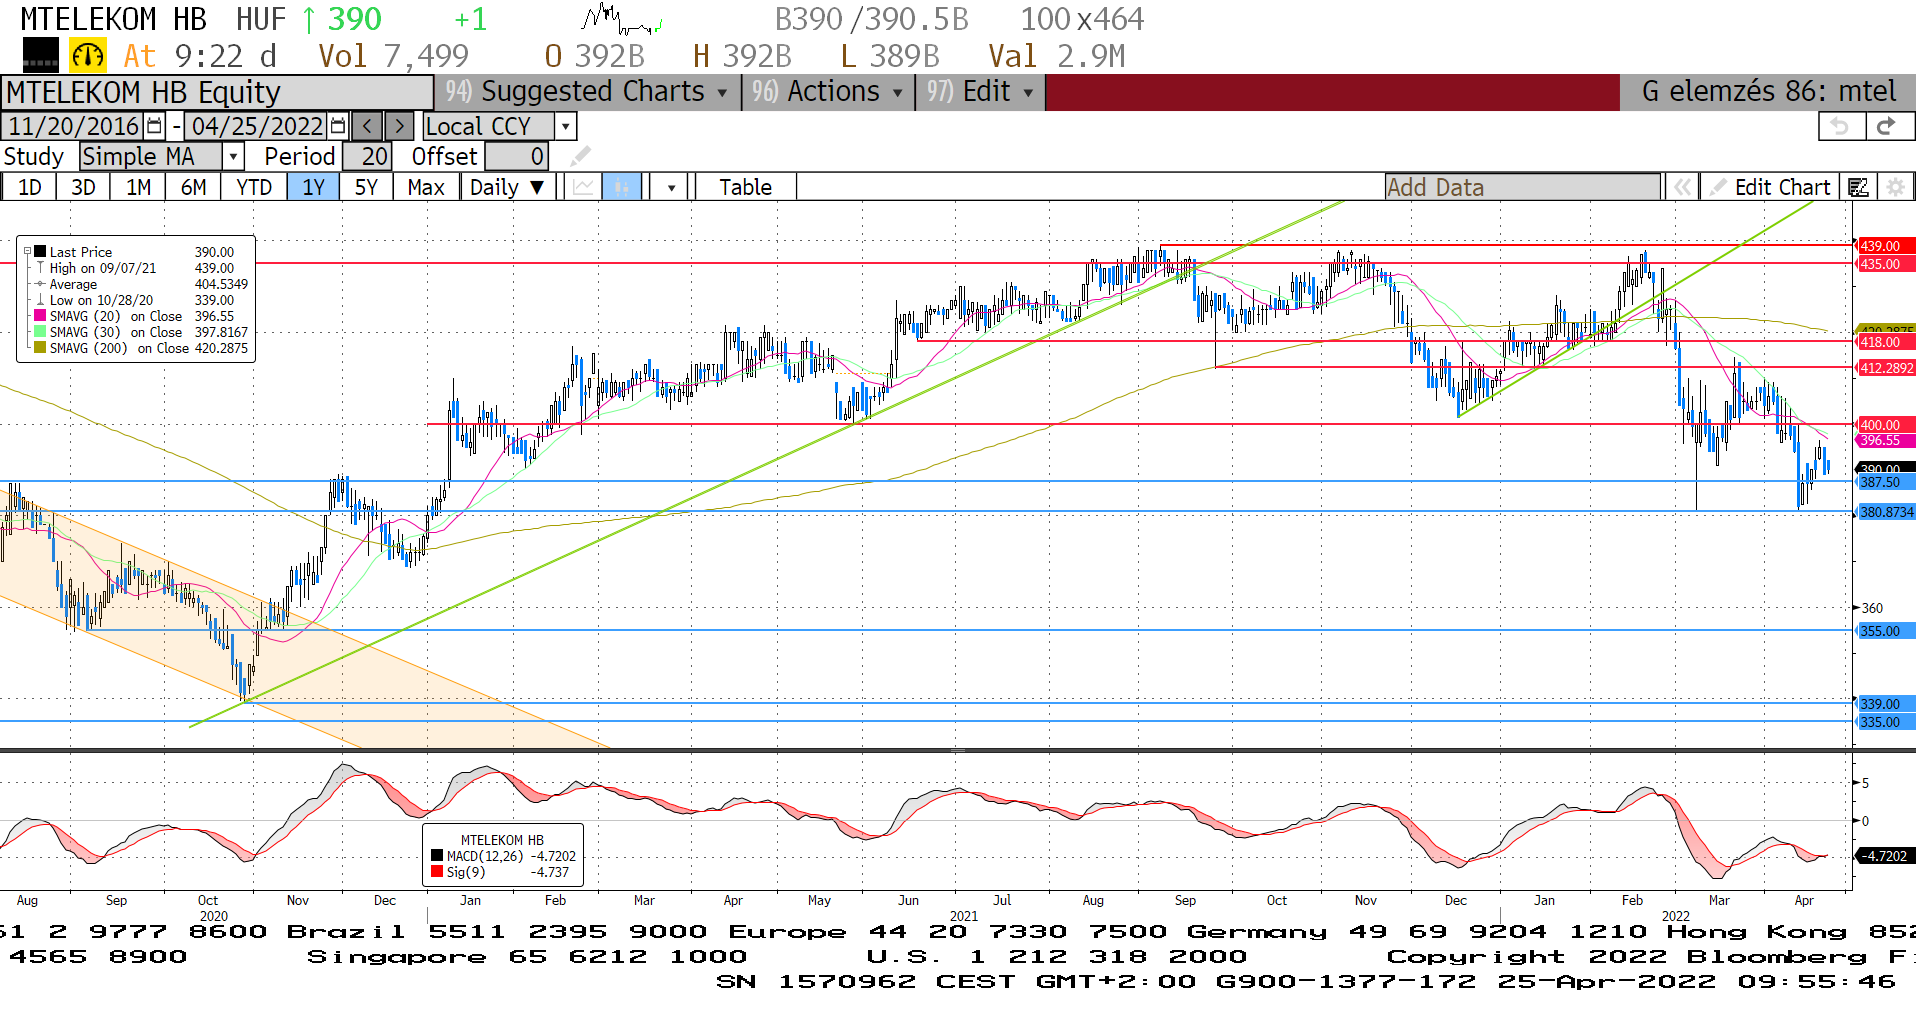Click the black box icon near ticker
This screenshot has width=1916, height=1033.
coord(41,55)
